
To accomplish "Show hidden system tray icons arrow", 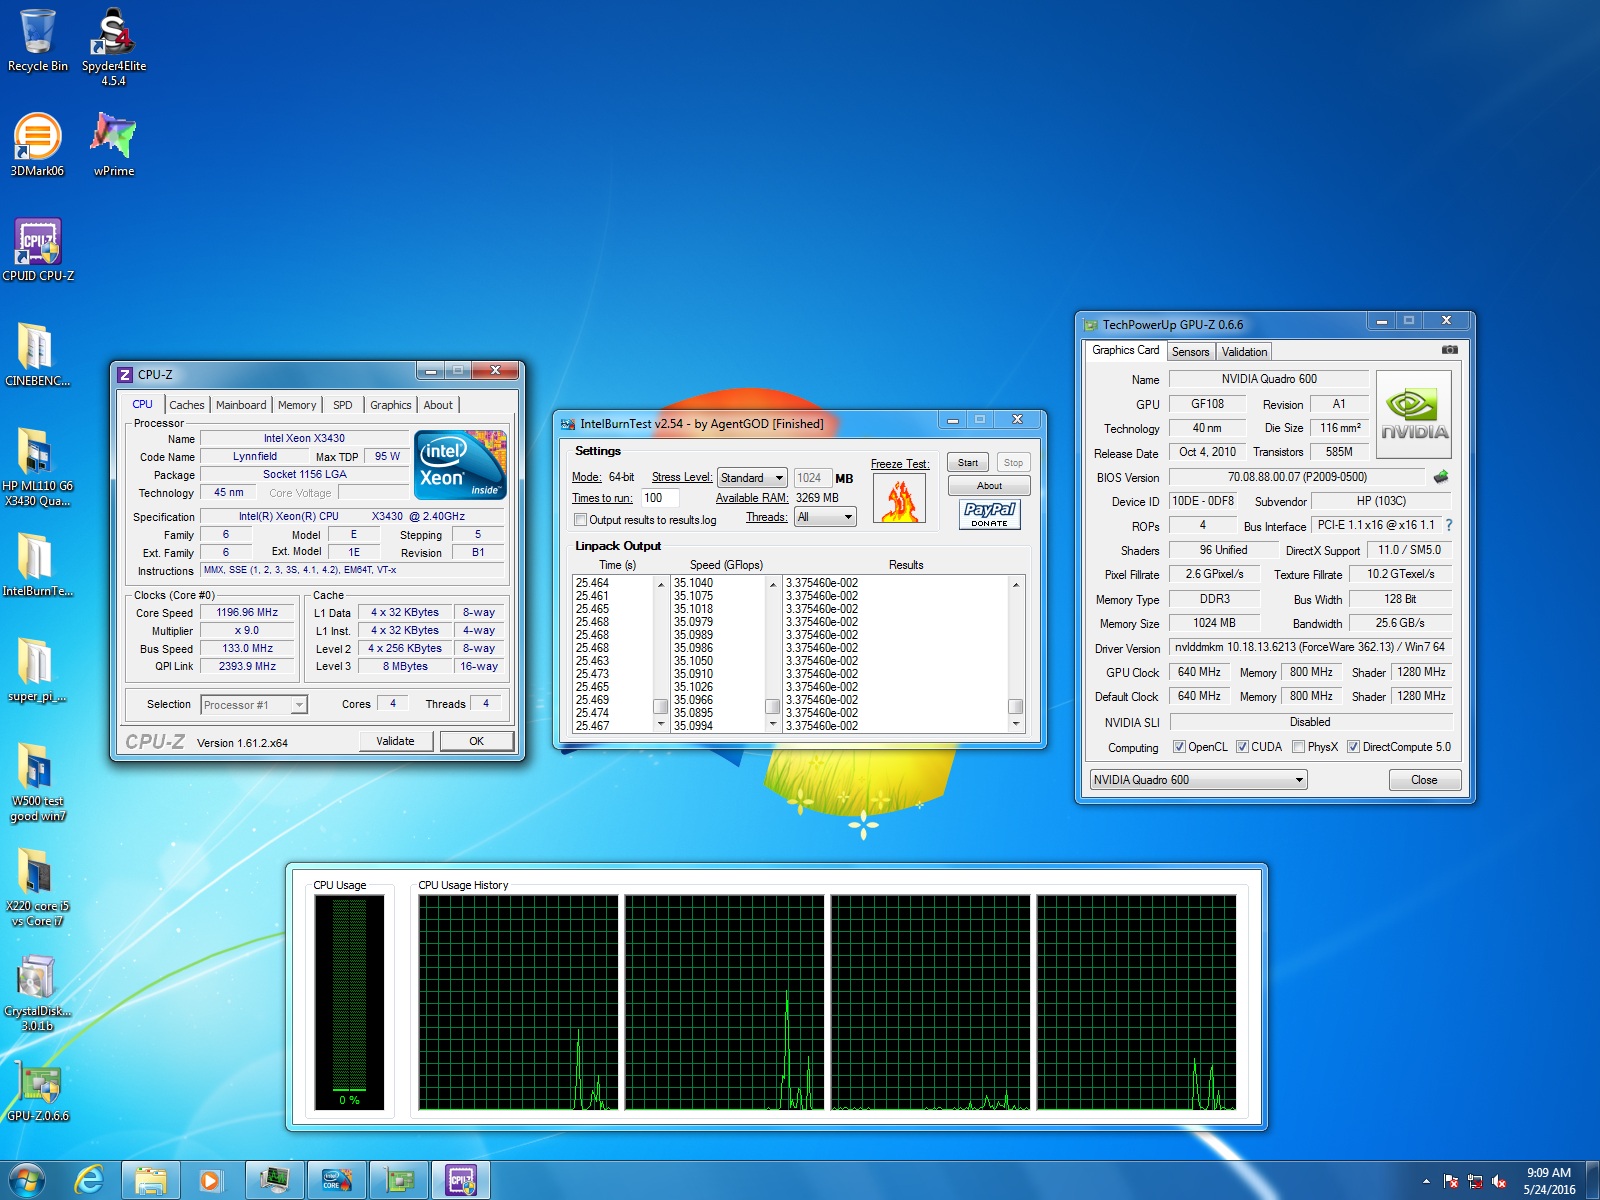I will (1426, 1181).
